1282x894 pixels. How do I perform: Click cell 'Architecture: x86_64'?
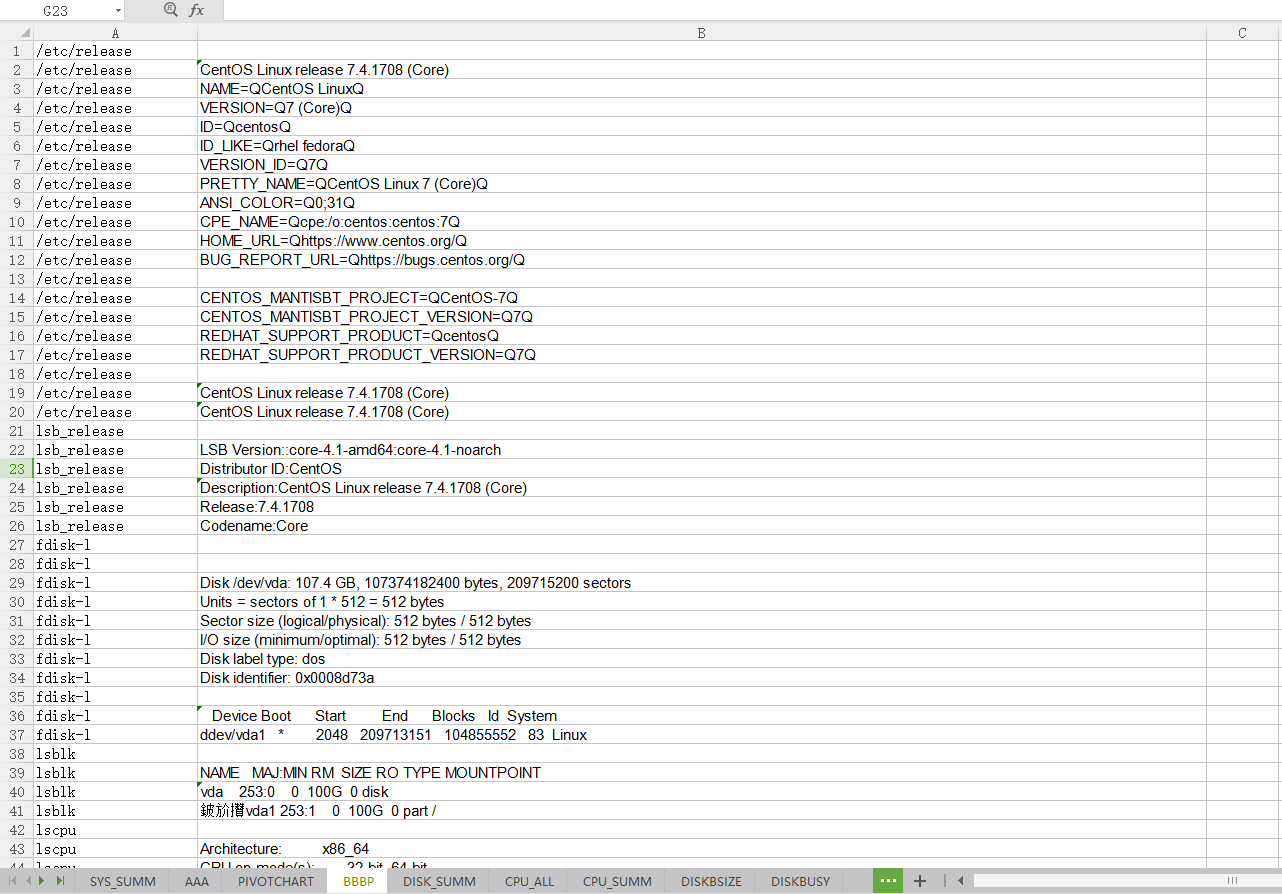(x=702, y=849)
